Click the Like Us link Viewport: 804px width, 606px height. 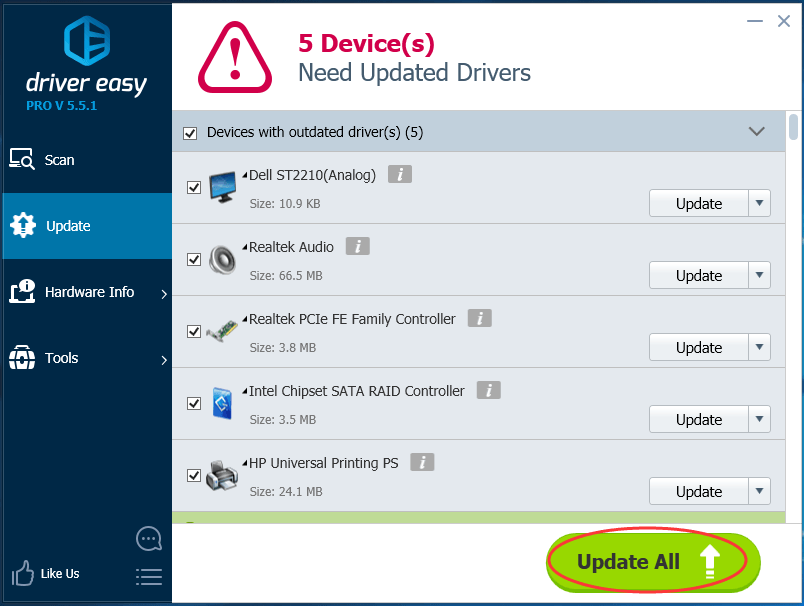pos(60,574)
